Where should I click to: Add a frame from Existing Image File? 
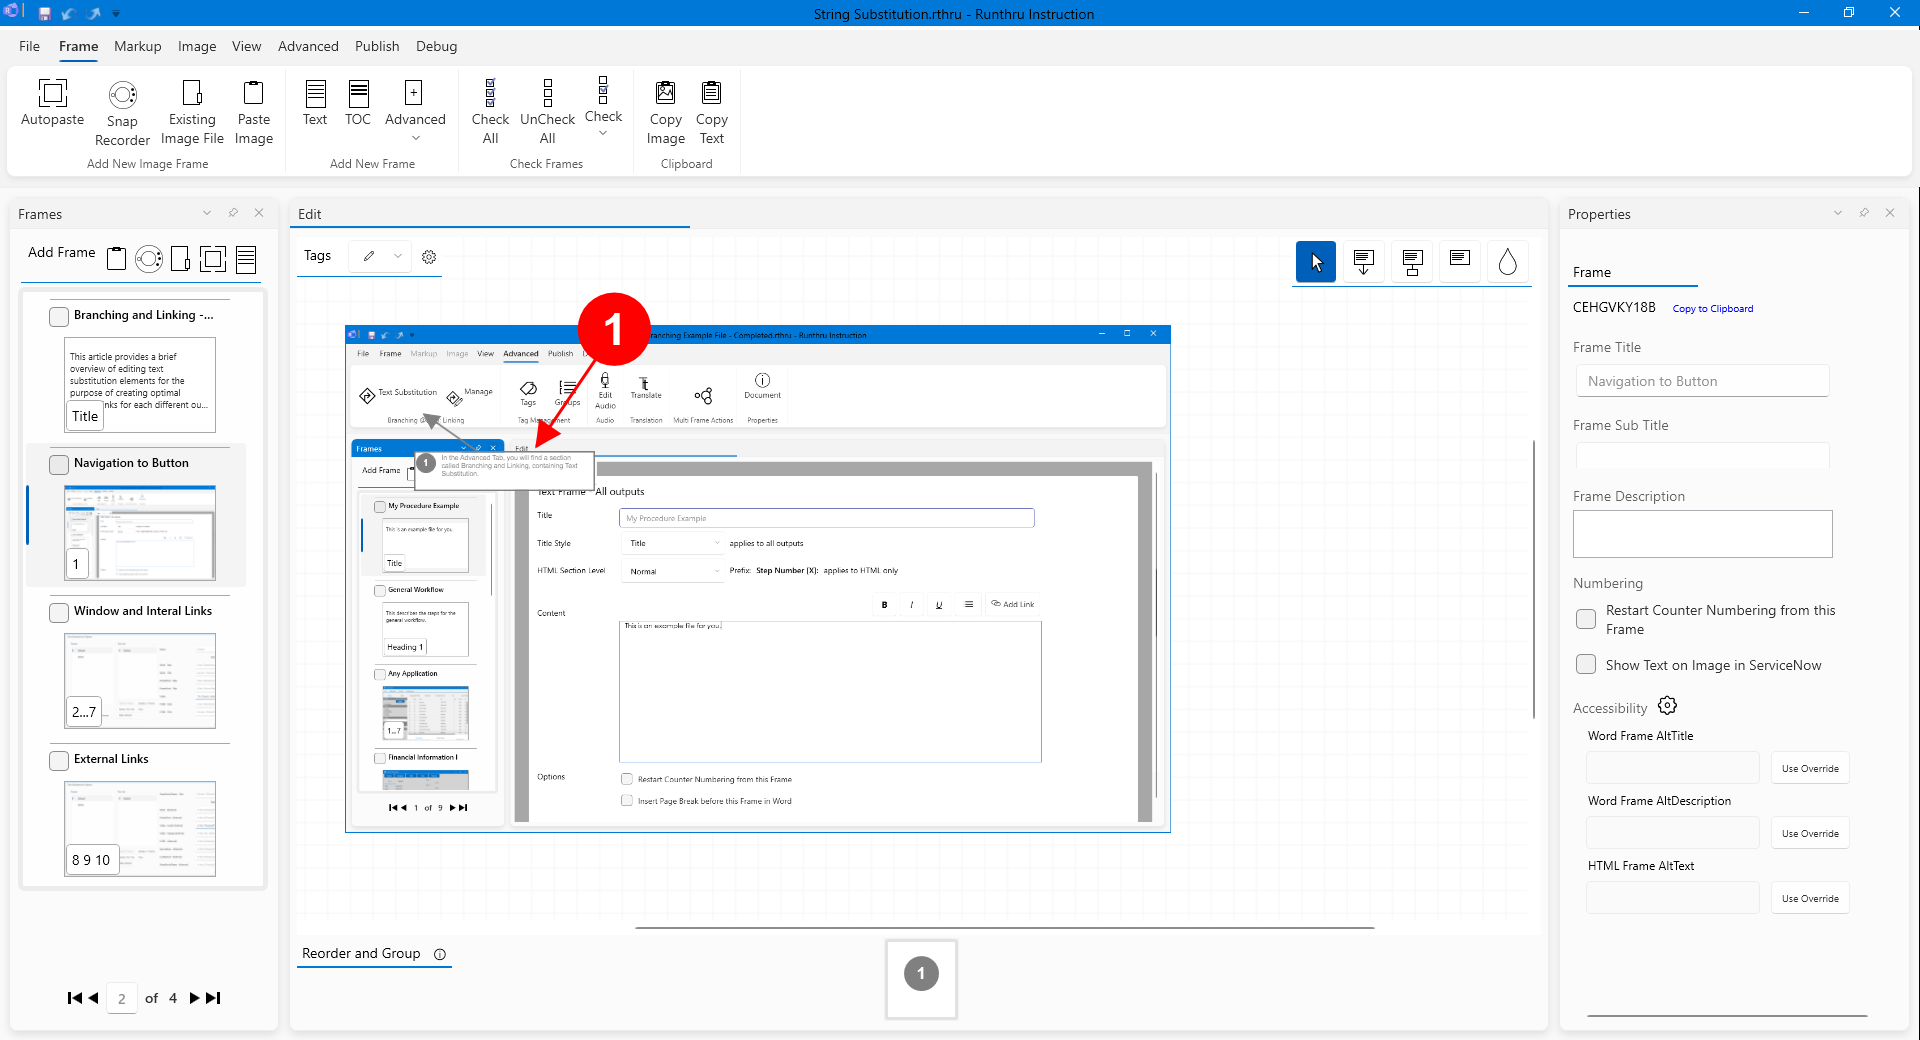(192, 94)
